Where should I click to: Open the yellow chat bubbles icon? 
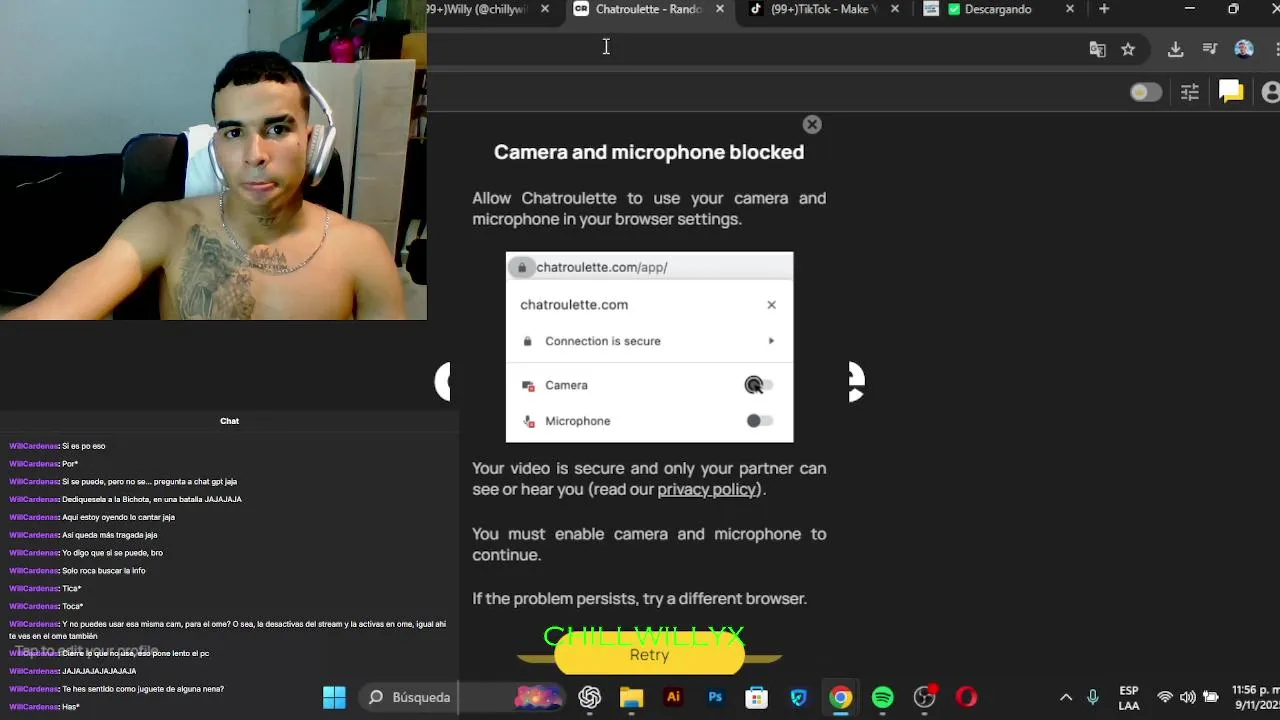pos(1231,92)
